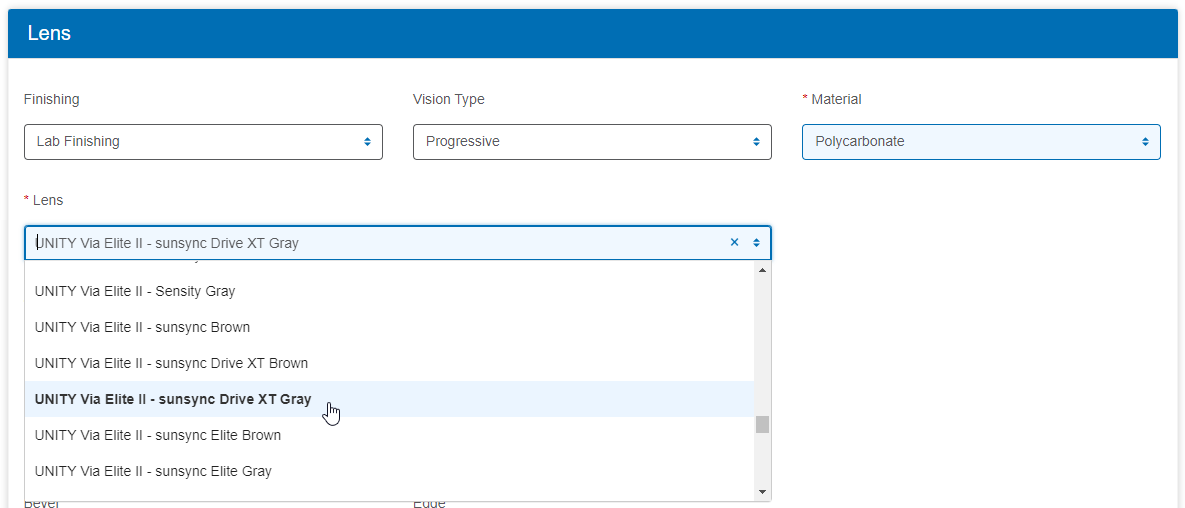Pick UNITY Via Elite II - sunsync Drive XT Brown
This screenshot has width=1185, height=508.
[171, 364]
